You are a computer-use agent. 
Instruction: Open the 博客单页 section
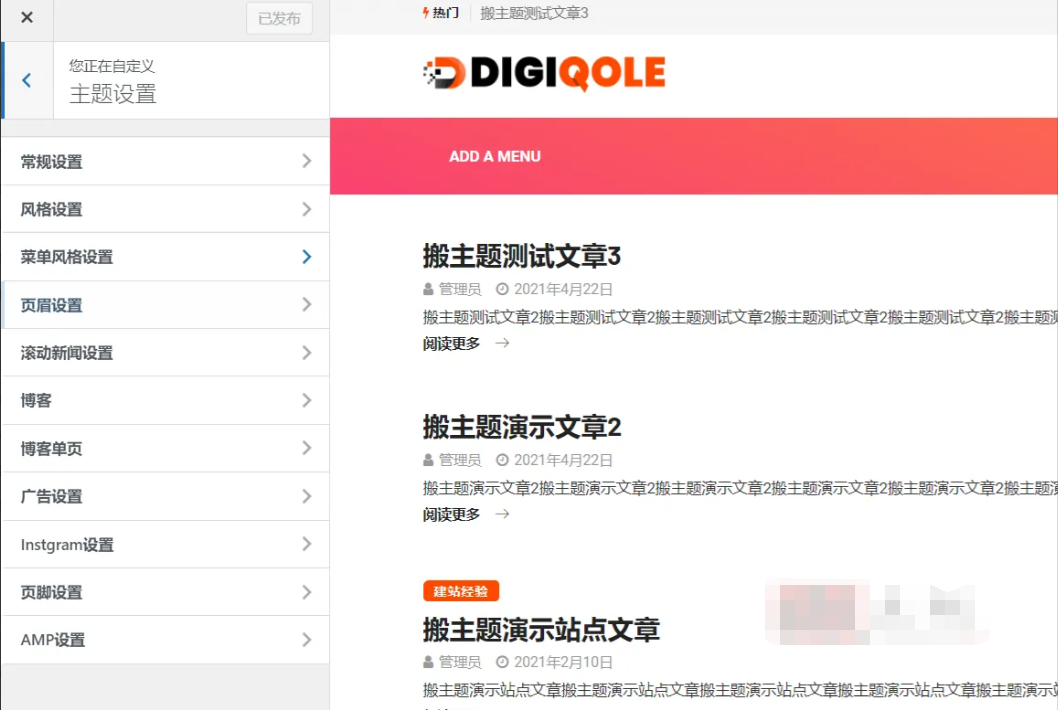tap(165, 448)
